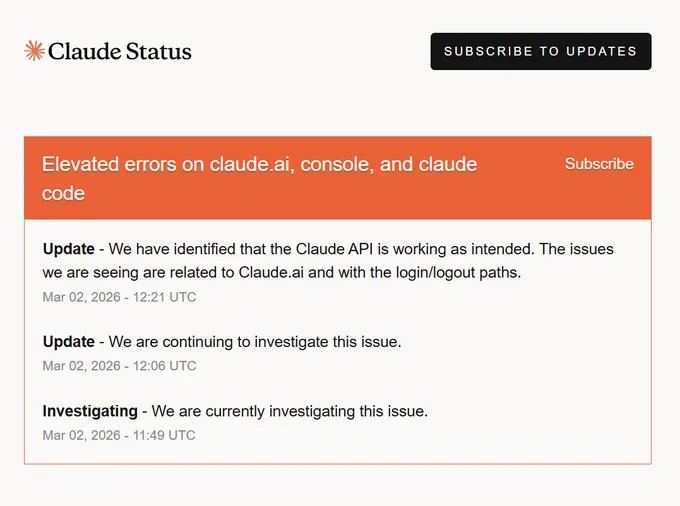The width and height of the screenshot is (680, 506).
Task: Click the currently investigating this issue message
Action: (x=290, y=411)
